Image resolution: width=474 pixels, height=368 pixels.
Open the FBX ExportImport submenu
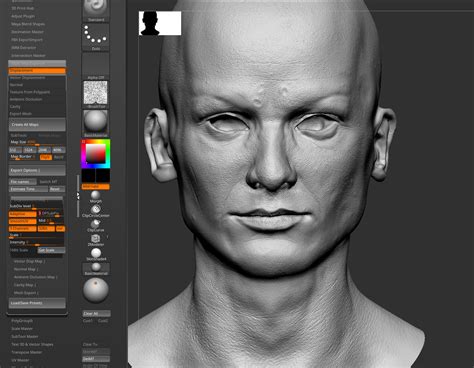[27, 40]
